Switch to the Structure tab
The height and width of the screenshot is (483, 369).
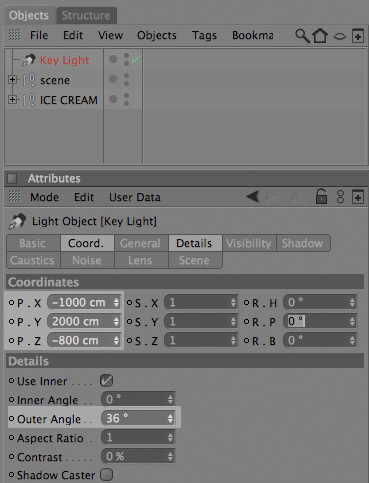point(86,15)
